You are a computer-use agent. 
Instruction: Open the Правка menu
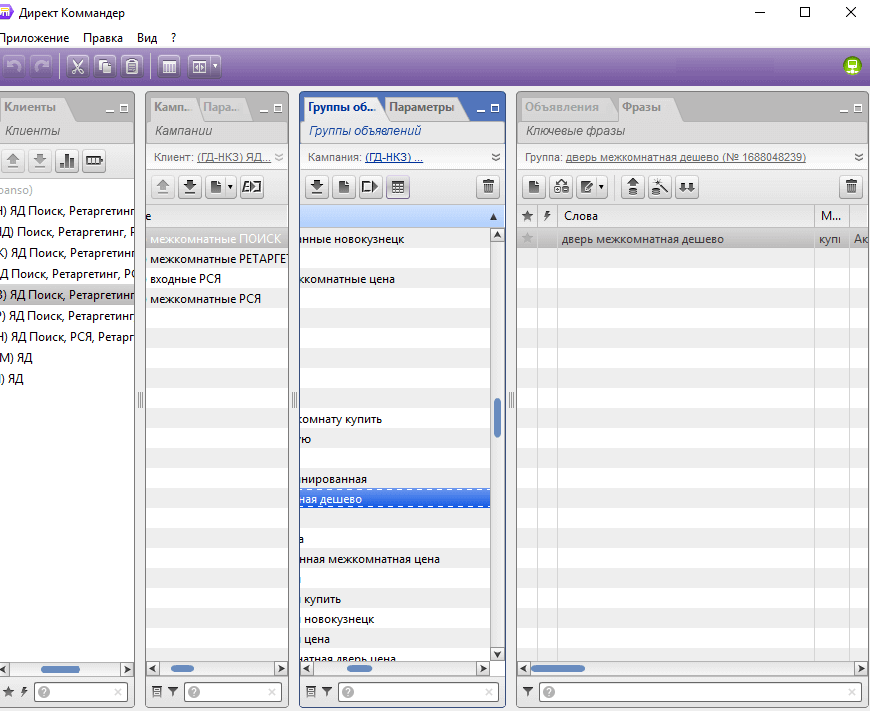pyautogui.click(x=103, y=37)
